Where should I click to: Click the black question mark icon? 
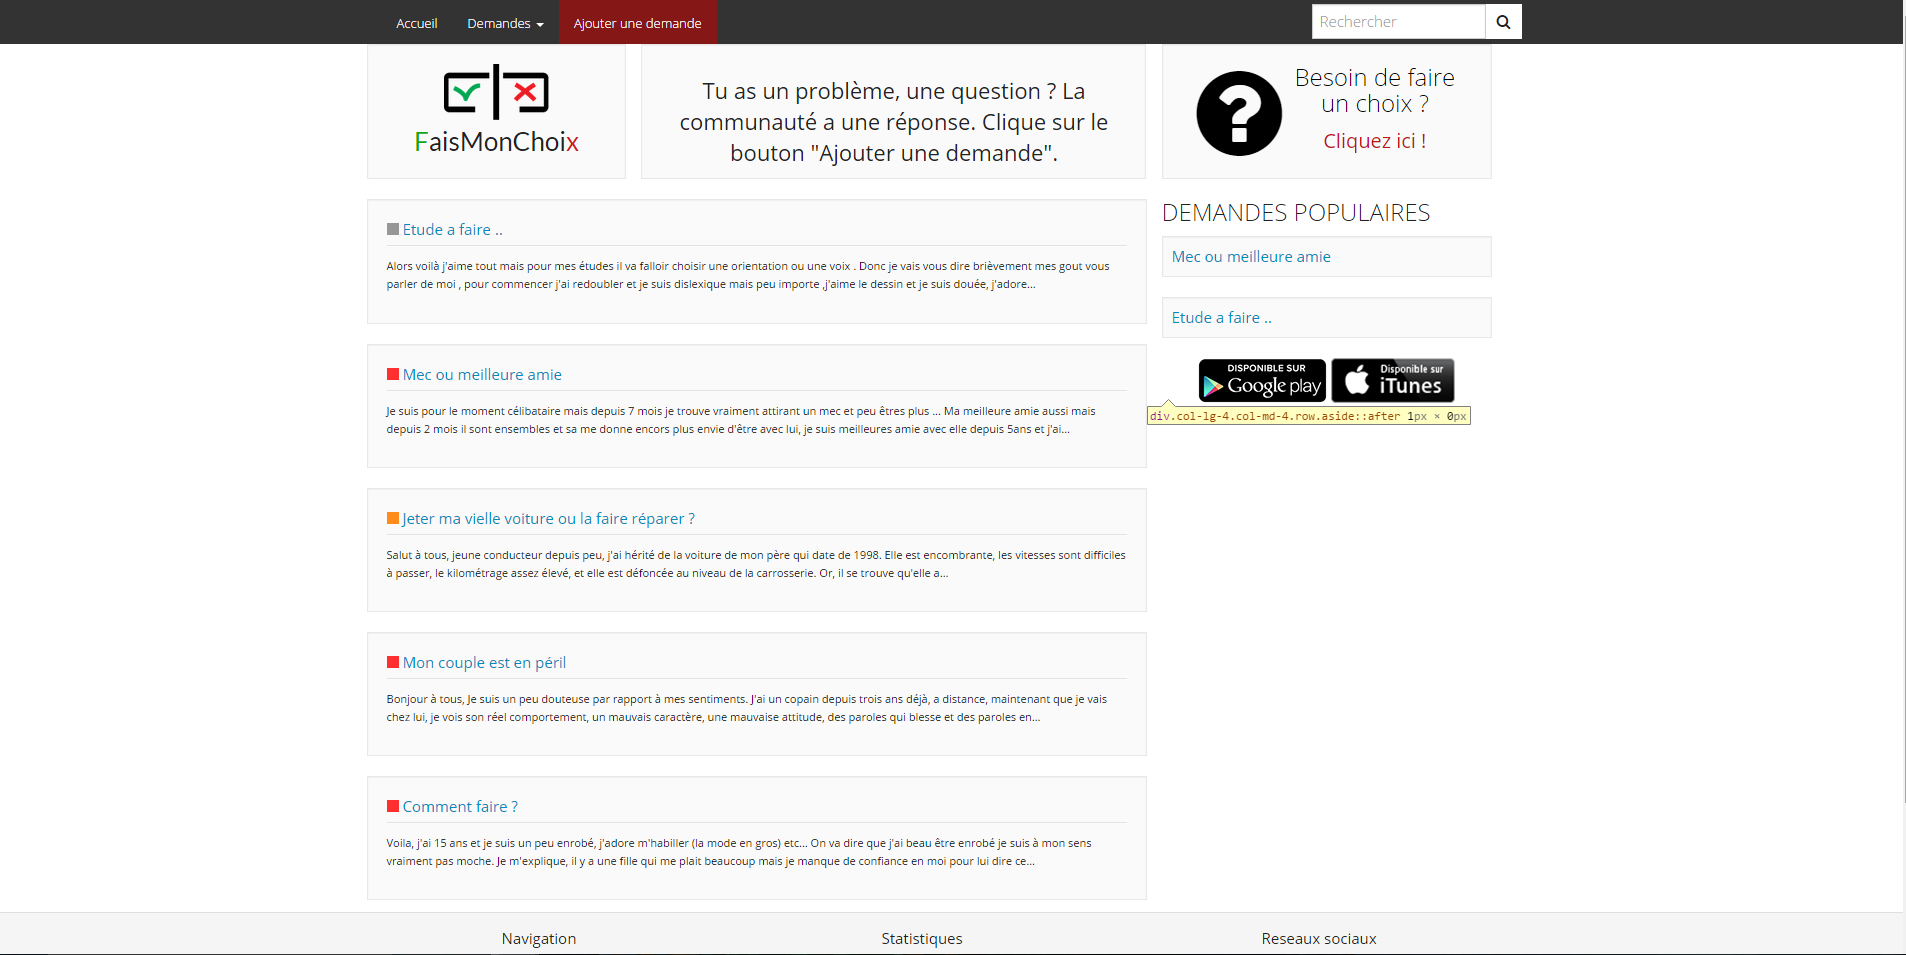pos(1238,113)
